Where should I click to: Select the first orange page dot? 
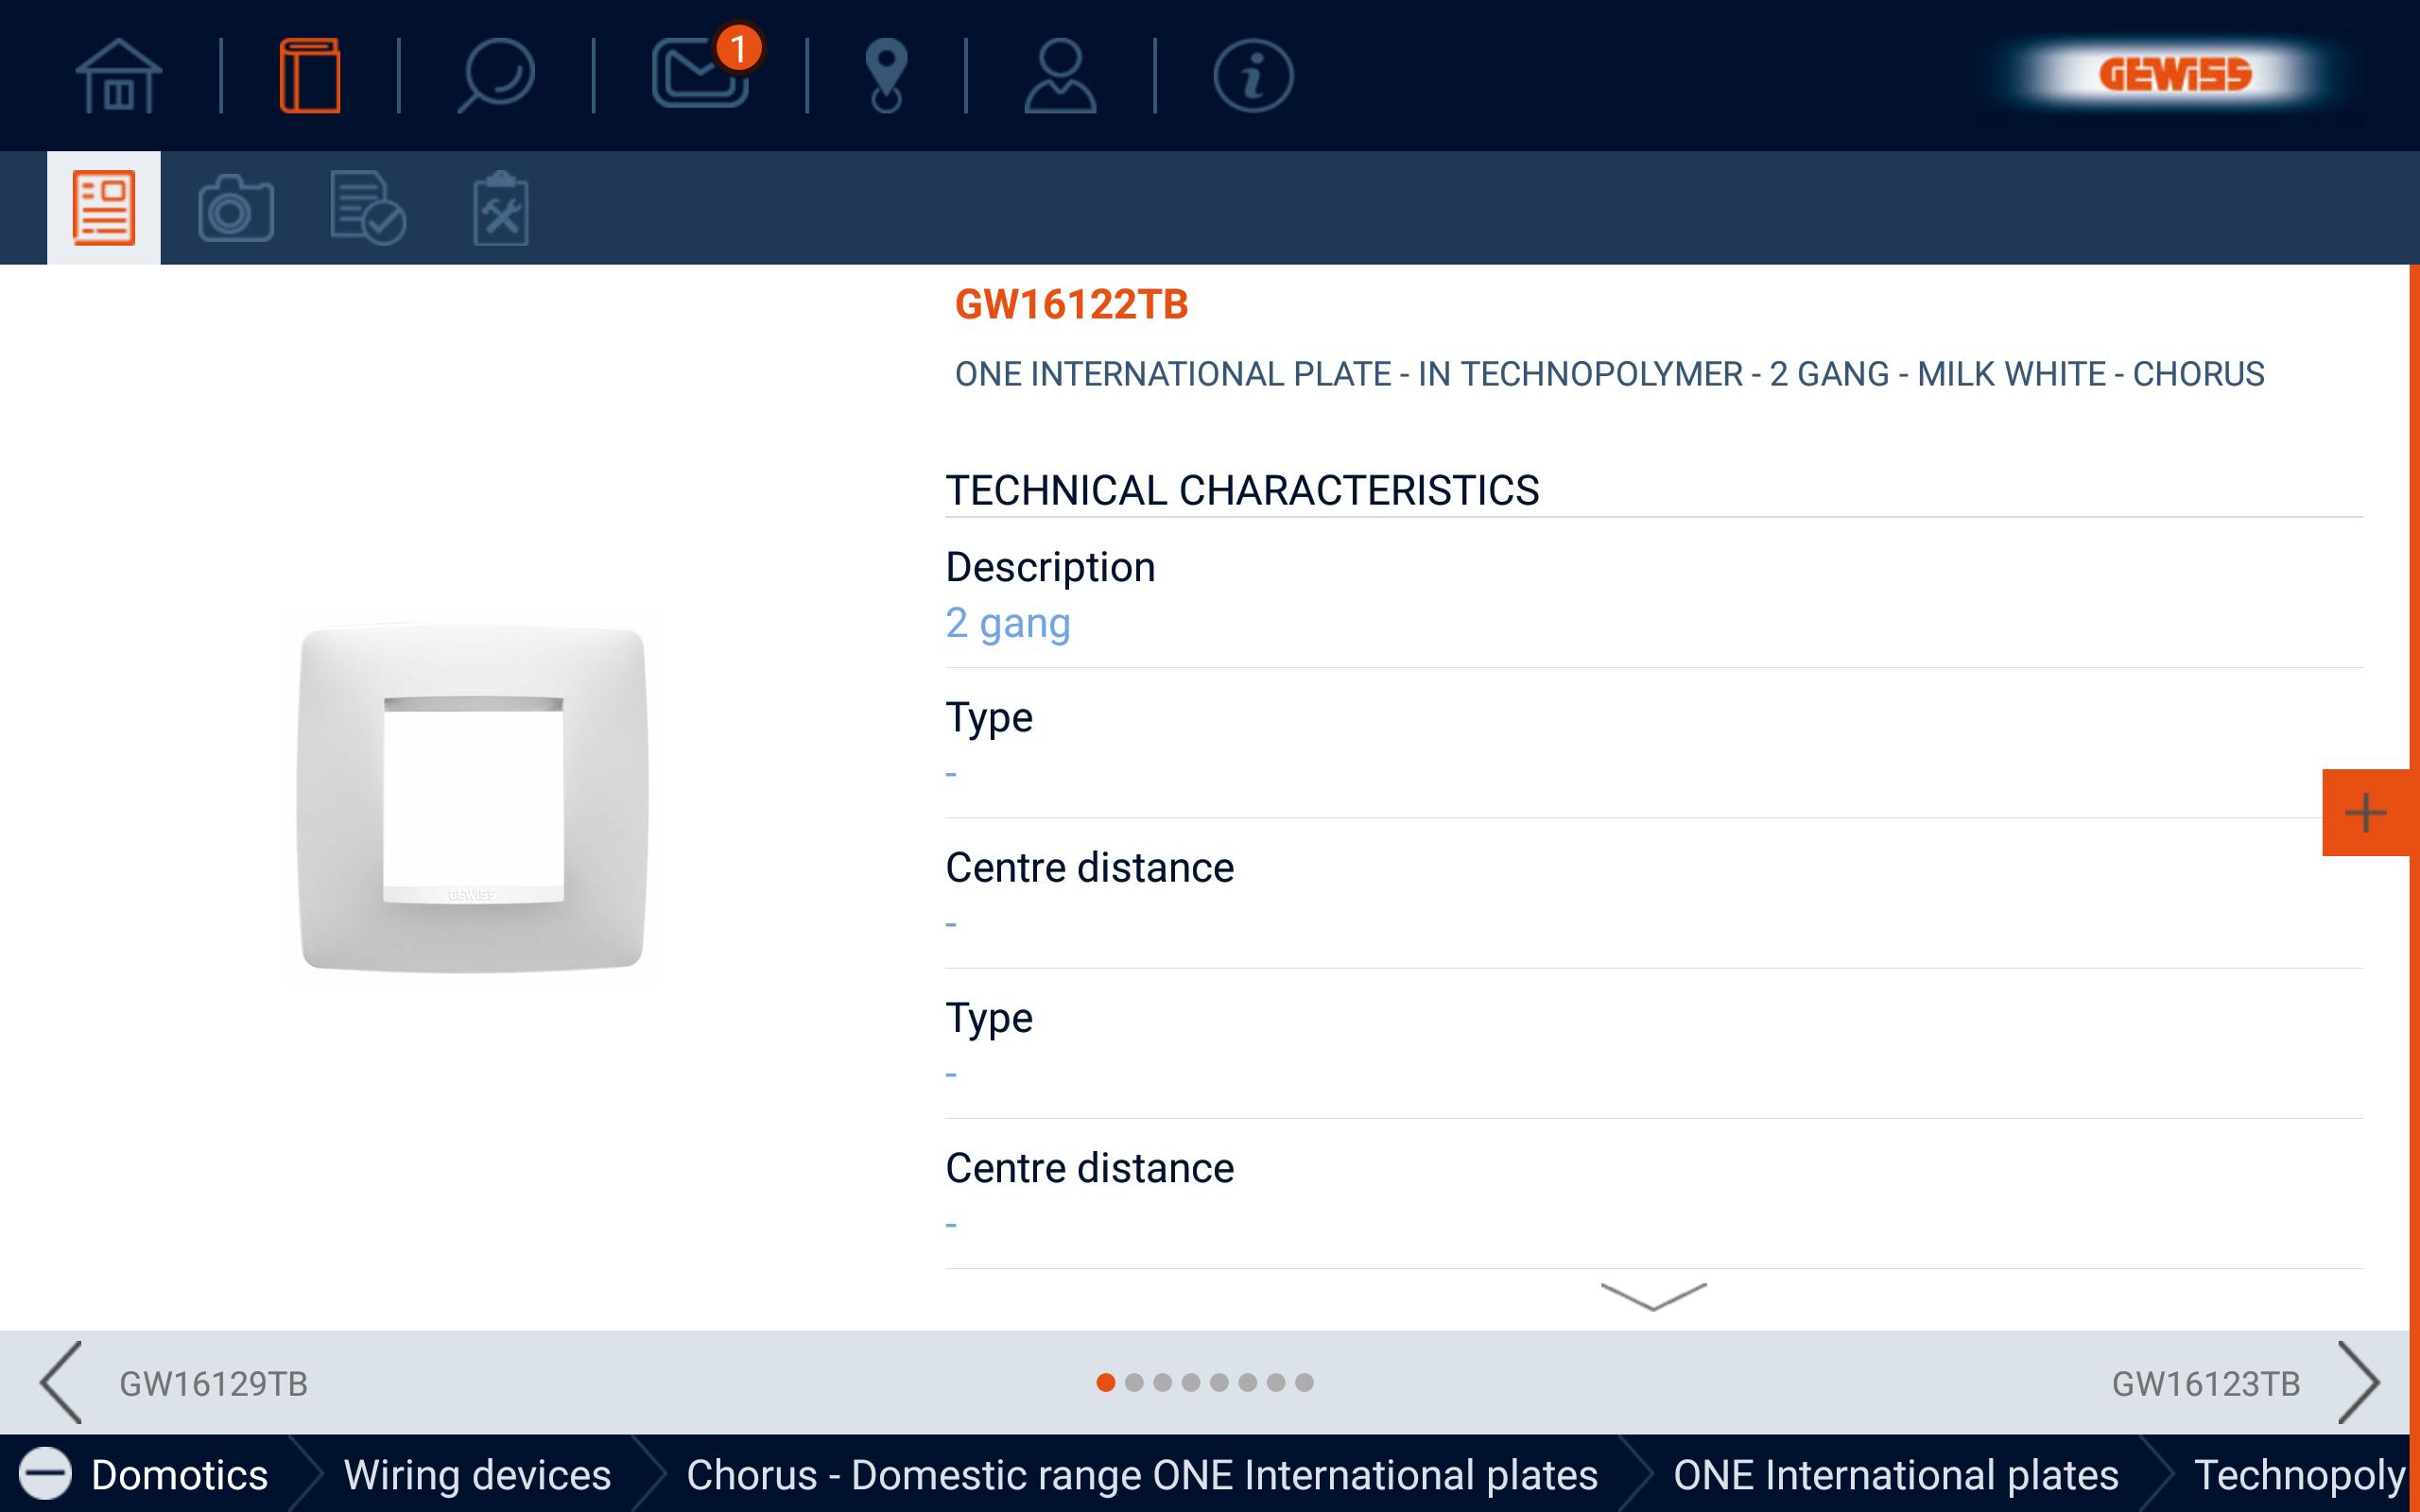pos(1105,1382)
